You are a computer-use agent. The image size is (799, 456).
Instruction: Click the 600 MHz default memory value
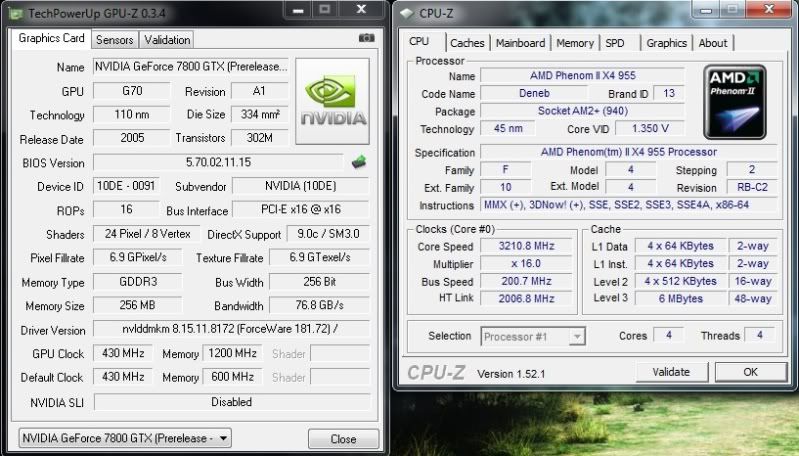point(232,377)
